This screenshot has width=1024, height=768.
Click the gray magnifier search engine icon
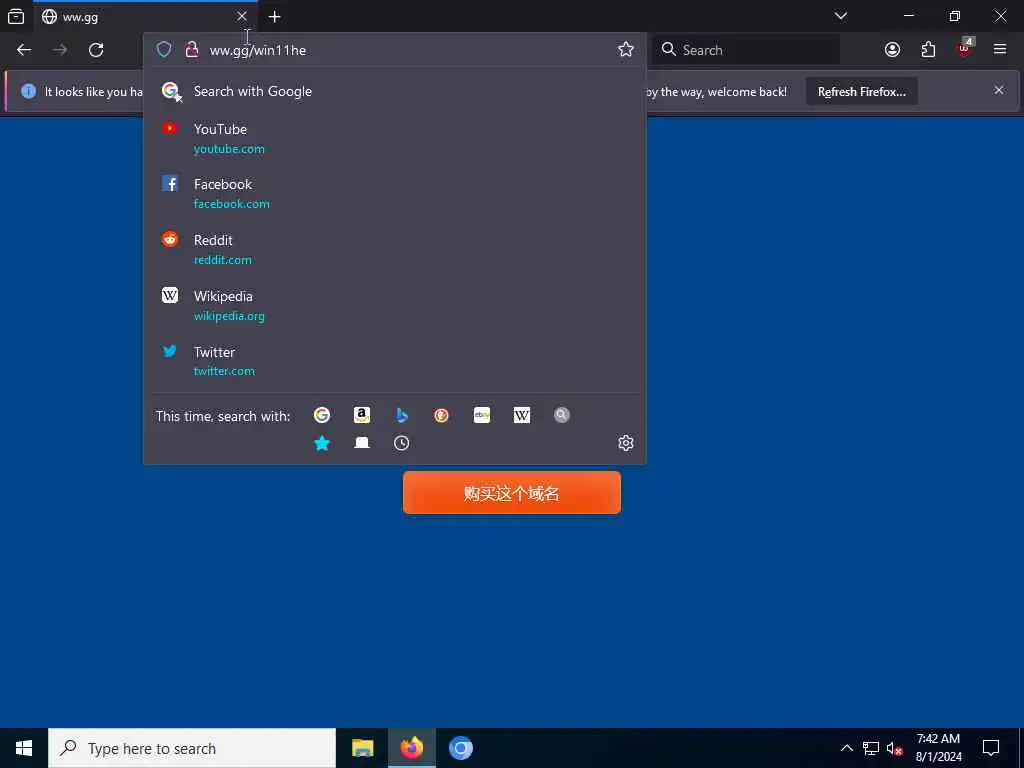point(562,415)
